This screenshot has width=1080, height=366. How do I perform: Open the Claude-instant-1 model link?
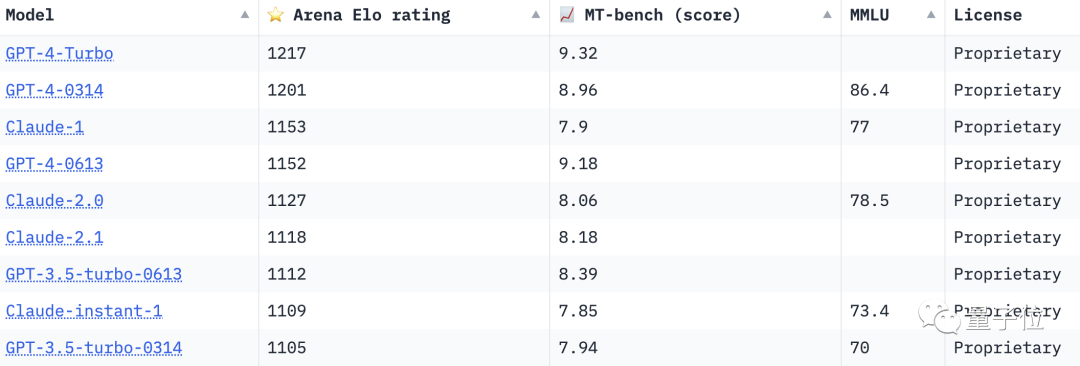[84, 311]
